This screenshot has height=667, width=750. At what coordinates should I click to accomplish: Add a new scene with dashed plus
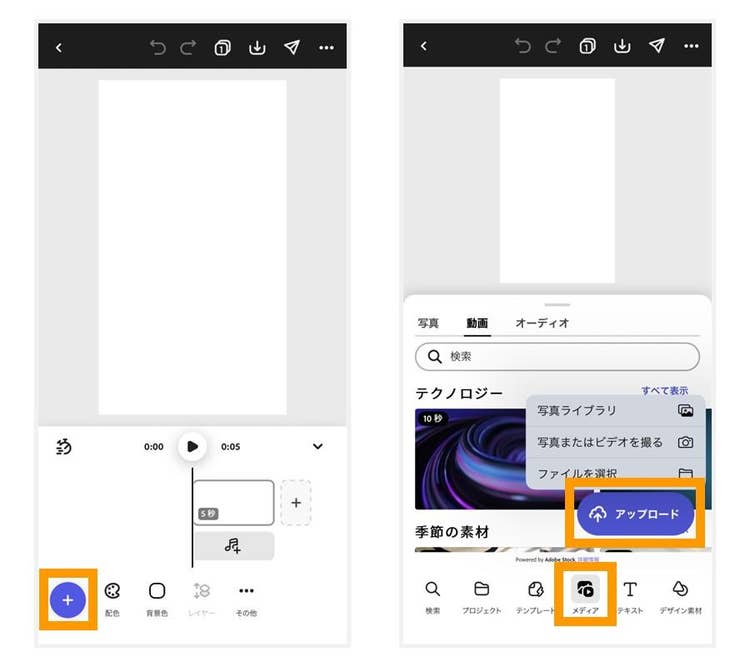point(296,502)
